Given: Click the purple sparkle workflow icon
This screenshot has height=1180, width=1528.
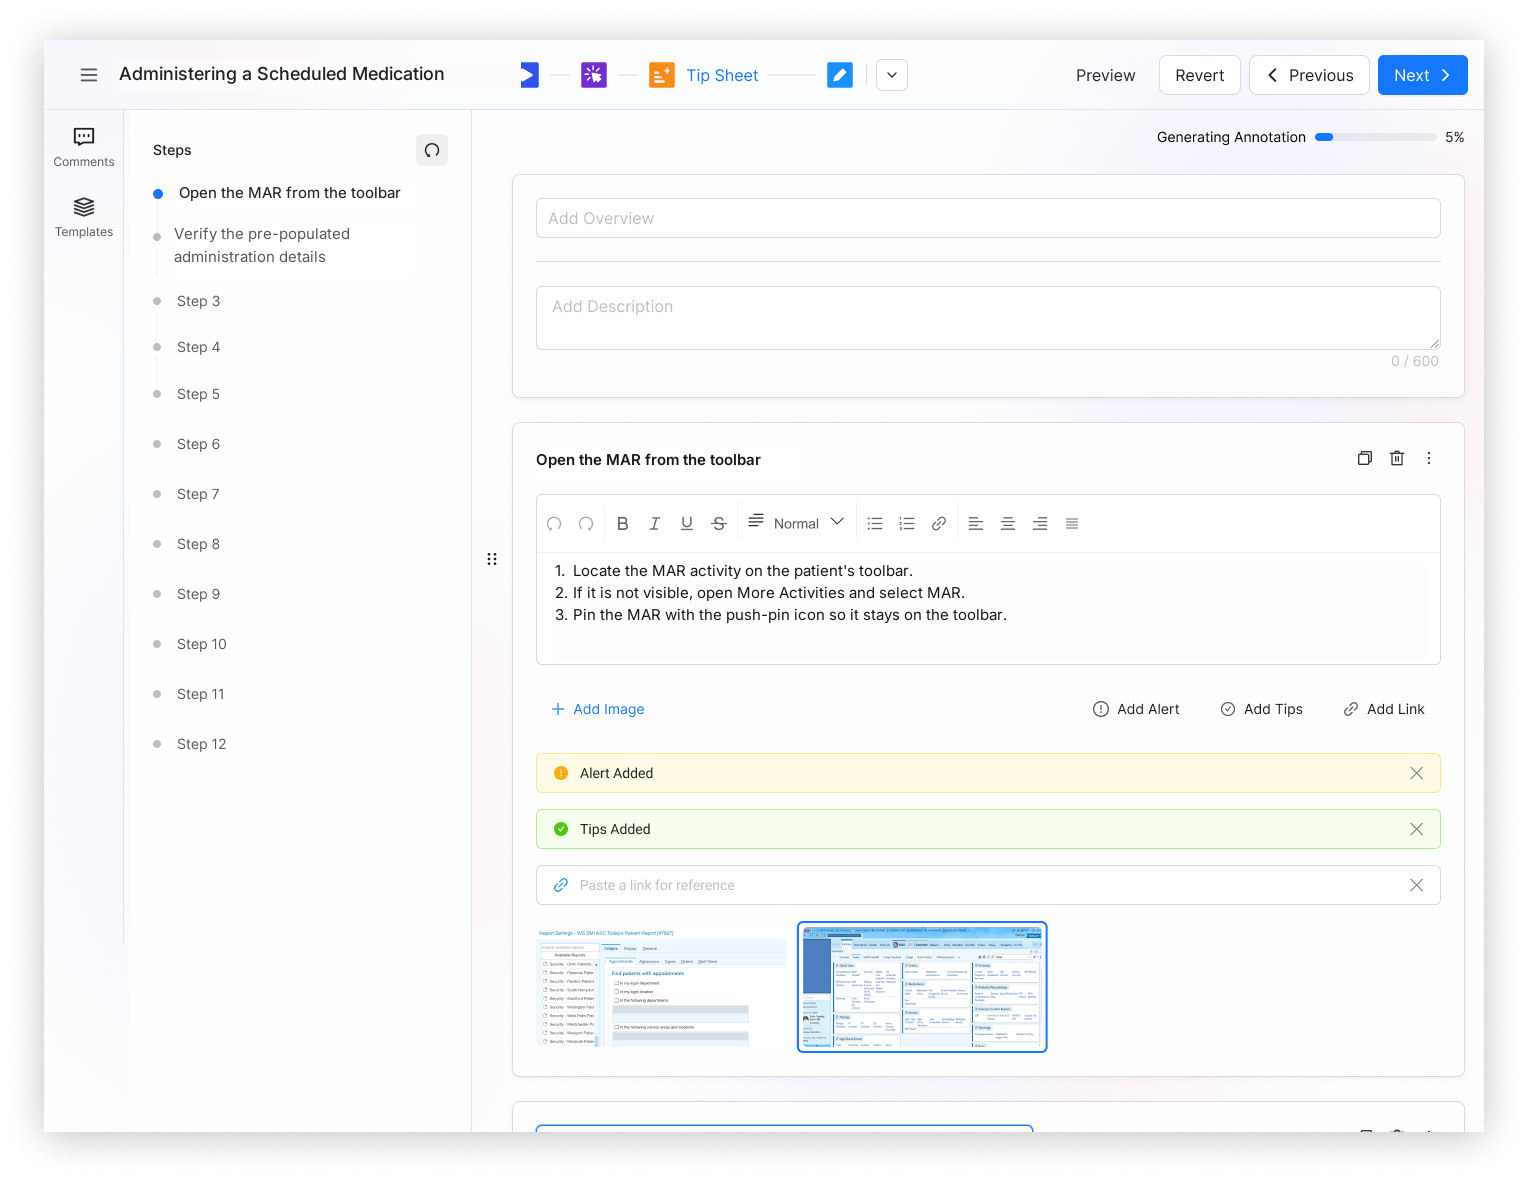Looking at the screenshot, I should point(594,75).
